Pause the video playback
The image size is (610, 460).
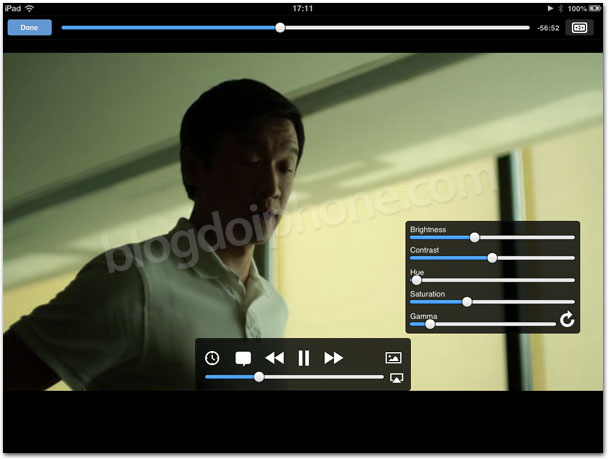point(304,358)
